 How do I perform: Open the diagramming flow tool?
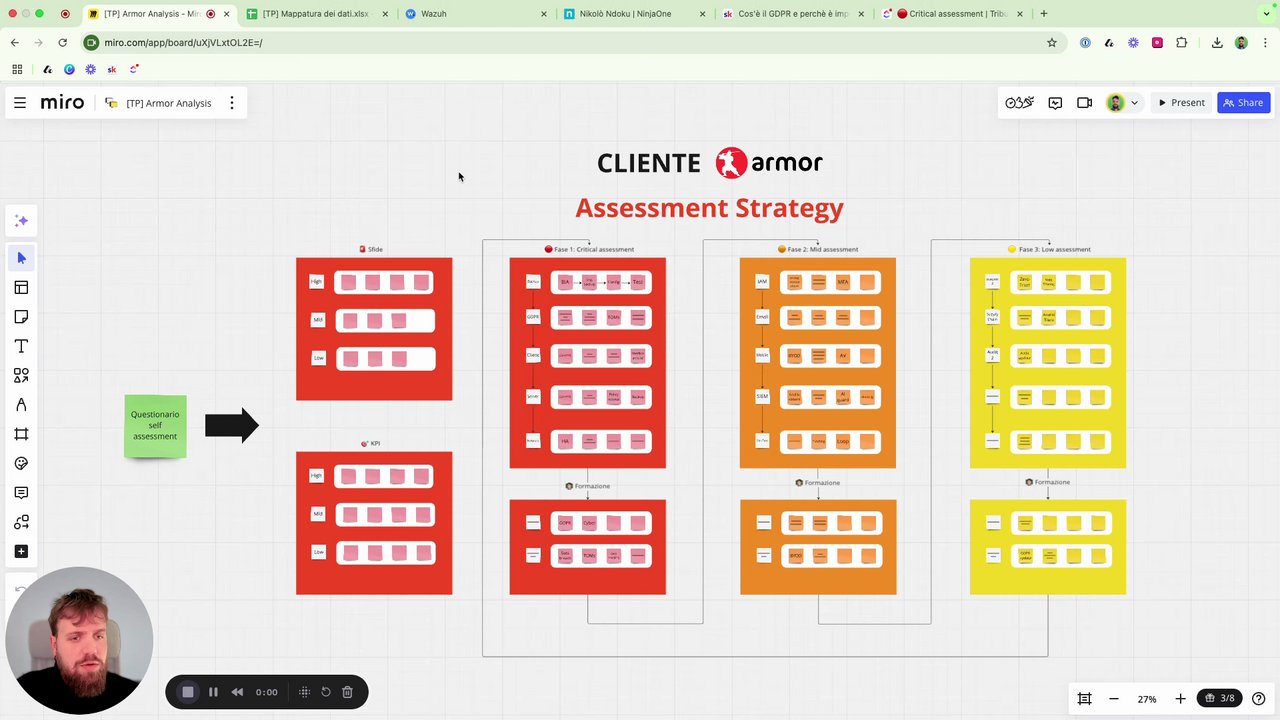21,522
